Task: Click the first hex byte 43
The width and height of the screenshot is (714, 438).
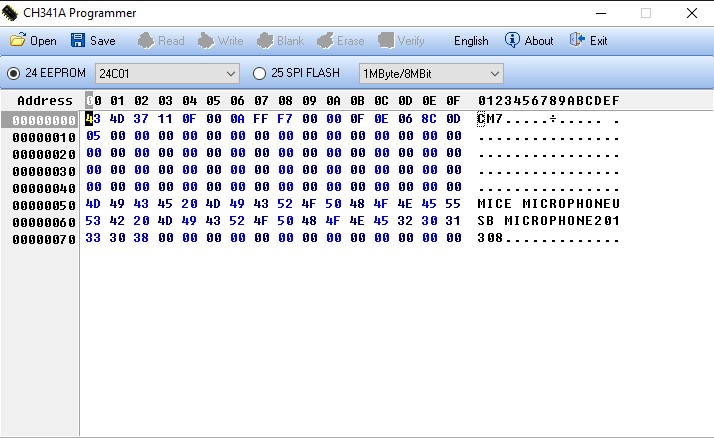Action: tap(92, 119)
